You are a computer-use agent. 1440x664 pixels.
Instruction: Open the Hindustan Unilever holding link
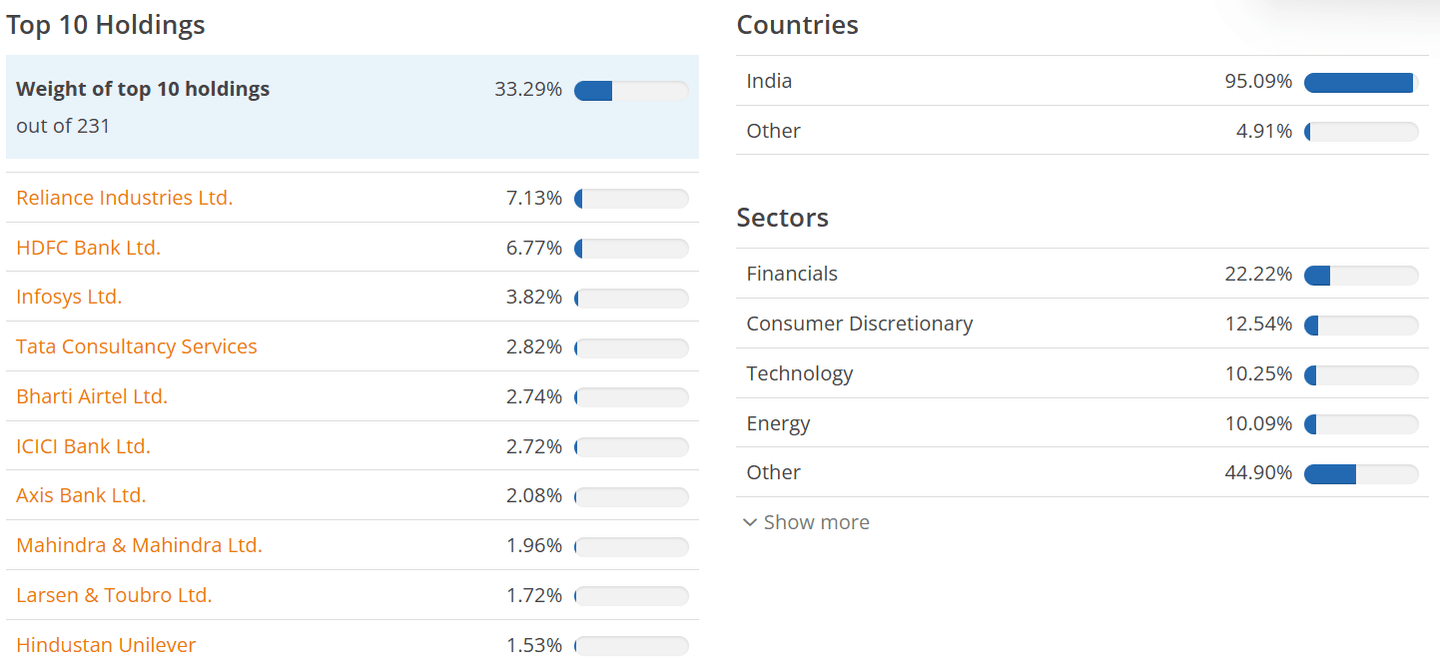click(106, 645)
